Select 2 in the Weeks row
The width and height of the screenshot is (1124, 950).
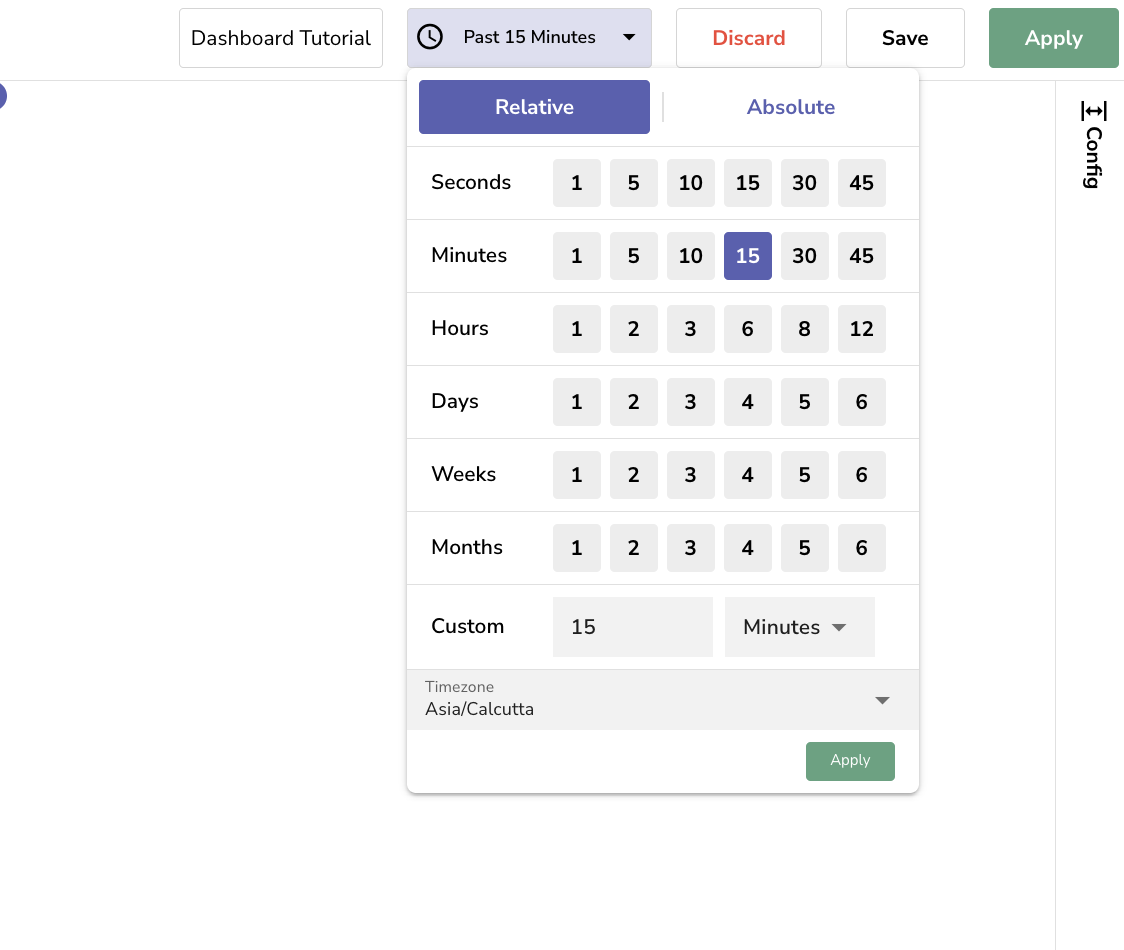click(634, 474)
